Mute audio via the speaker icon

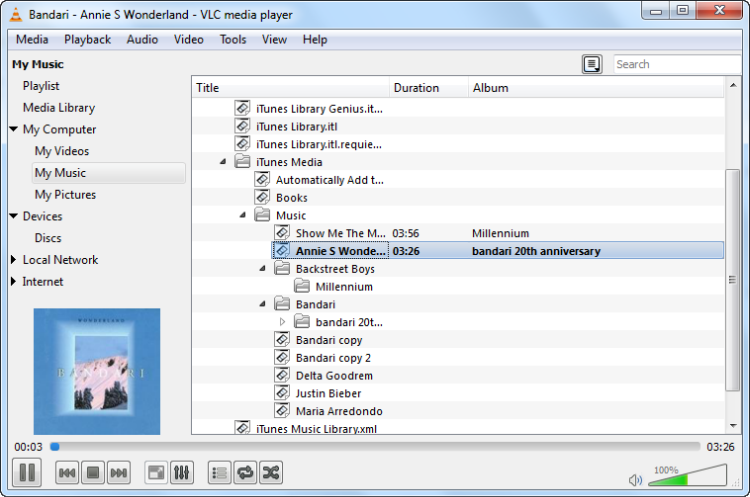[x=635, y=480]
